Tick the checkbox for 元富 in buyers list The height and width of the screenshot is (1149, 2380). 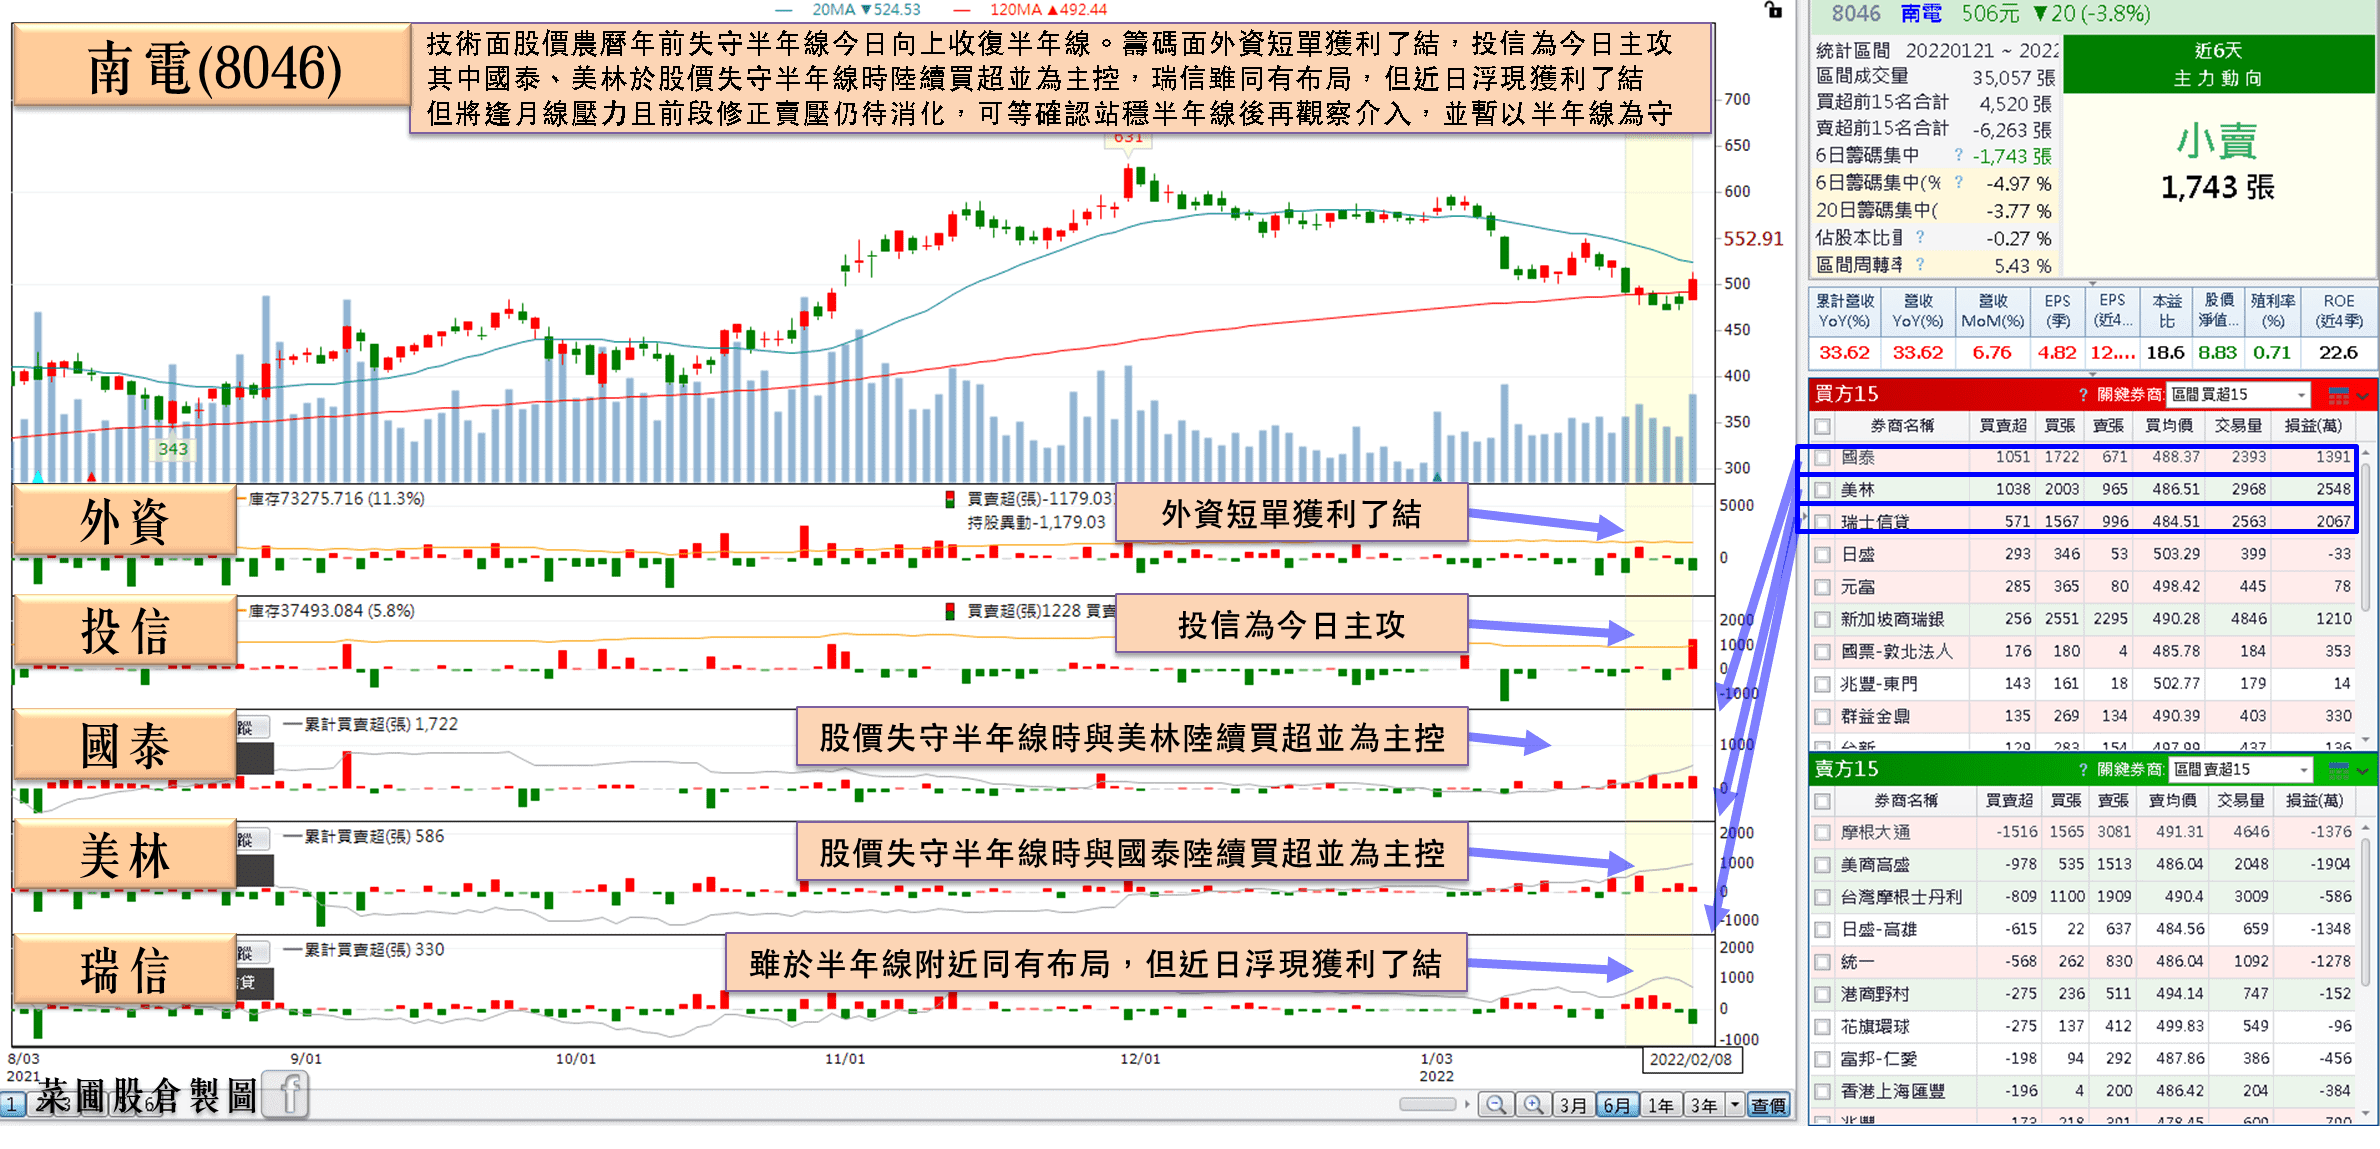pos(1823,588)
